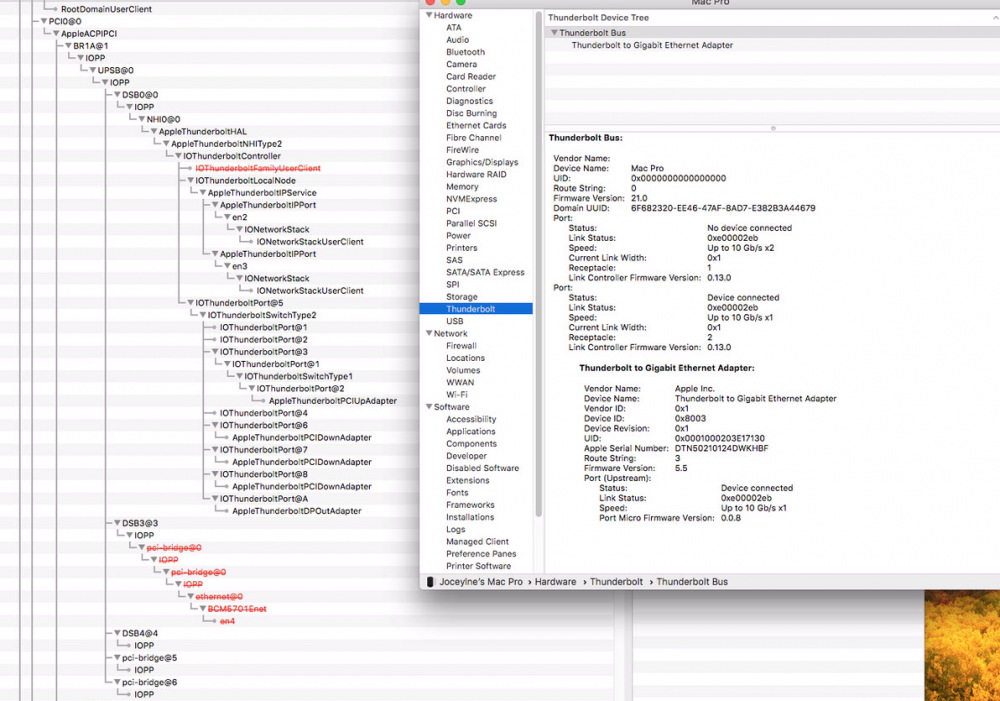Viewport: 1000px width, 701px height.
Task: Select the pci-bridge@6 node
Action: (149, 683)
